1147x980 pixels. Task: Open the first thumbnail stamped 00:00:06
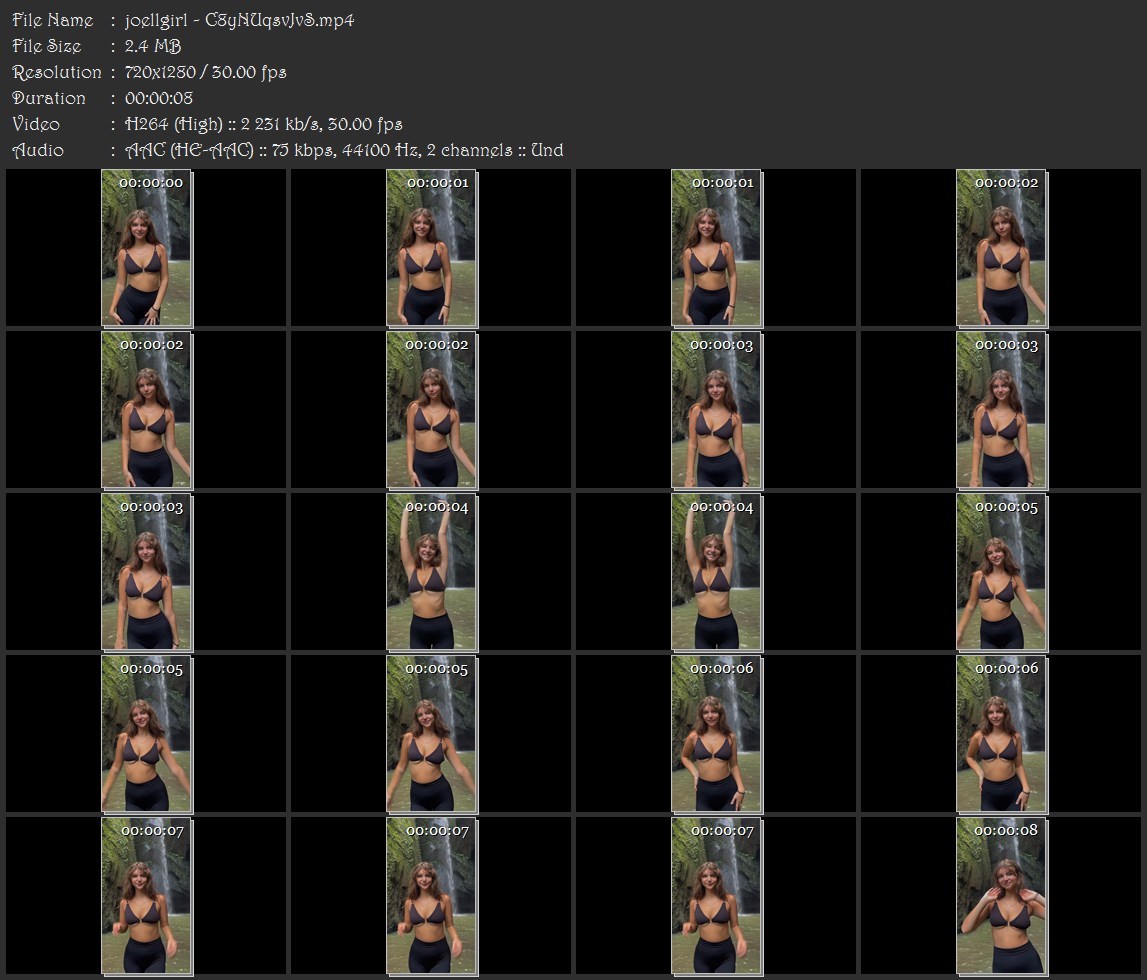pyautogui.click(x=717, y=734)
